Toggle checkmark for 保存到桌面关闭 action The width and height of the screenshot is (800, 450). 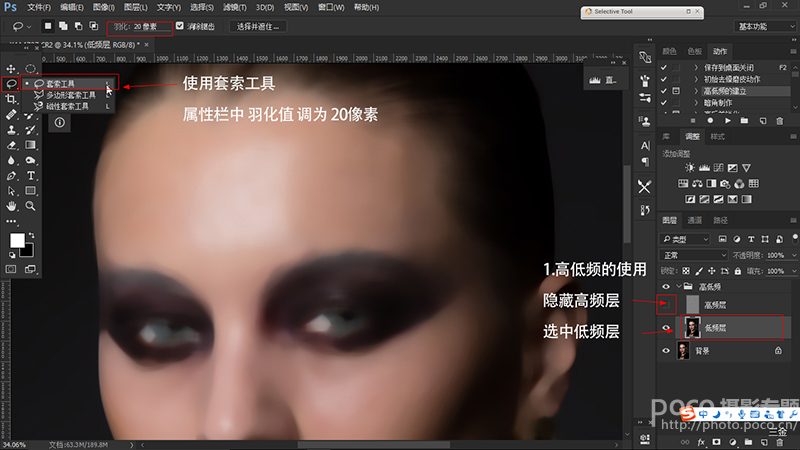click(664, 67)
